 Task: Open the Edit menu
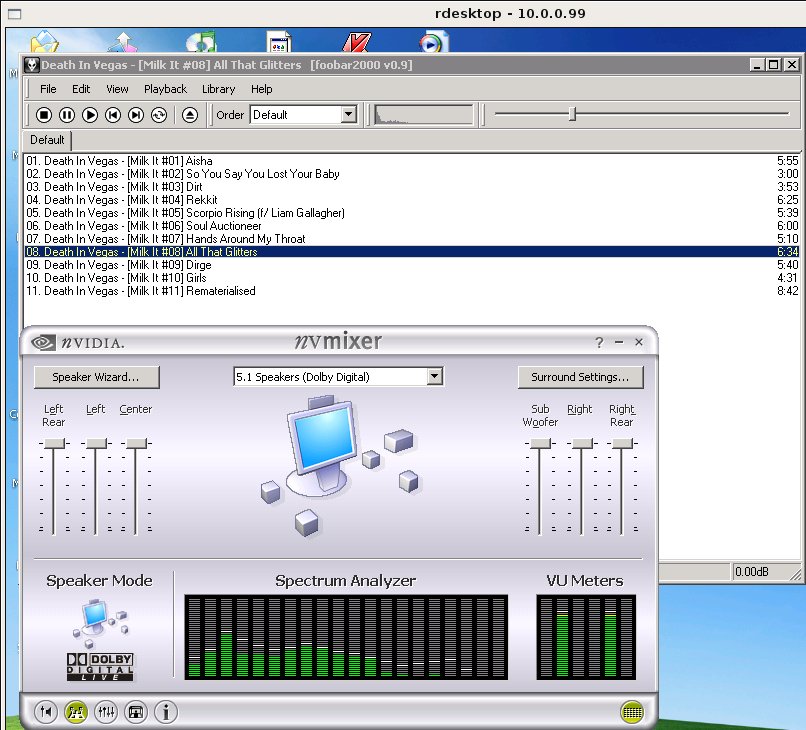click(81, 89)
